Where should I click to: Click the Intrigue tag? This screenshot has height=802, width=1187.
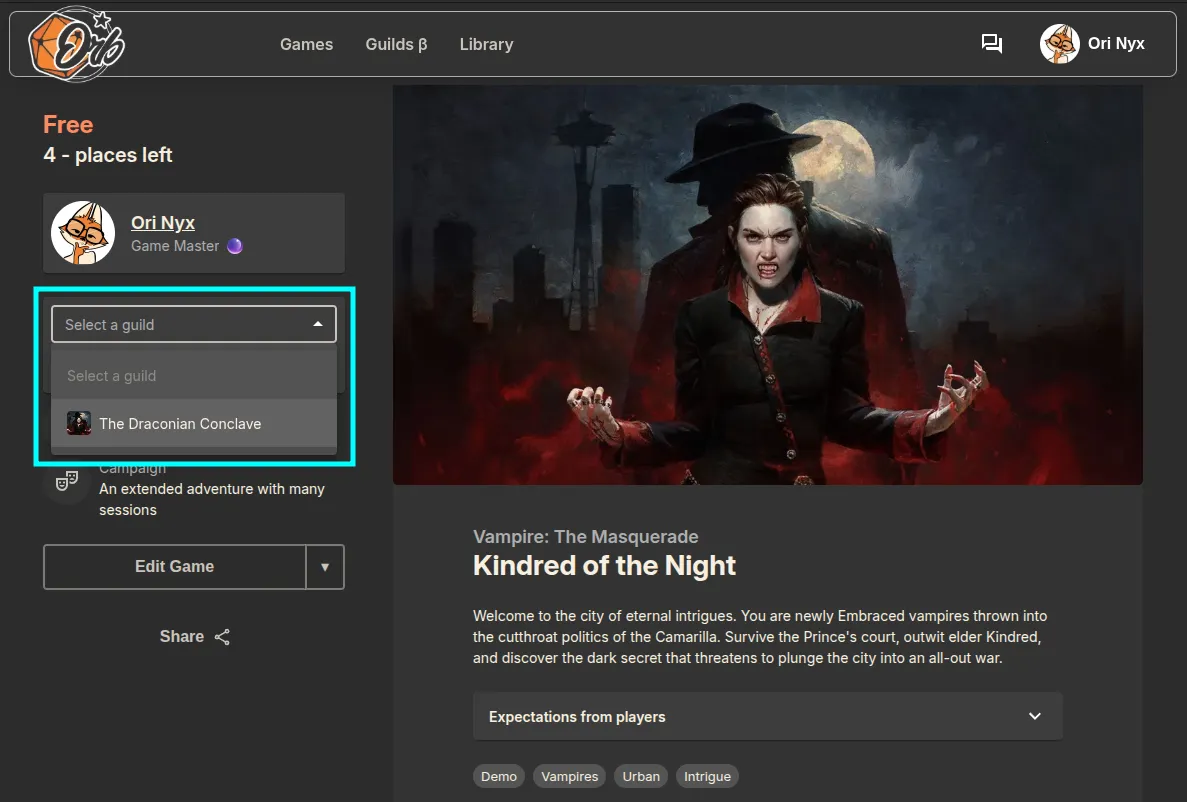[707, 776]
